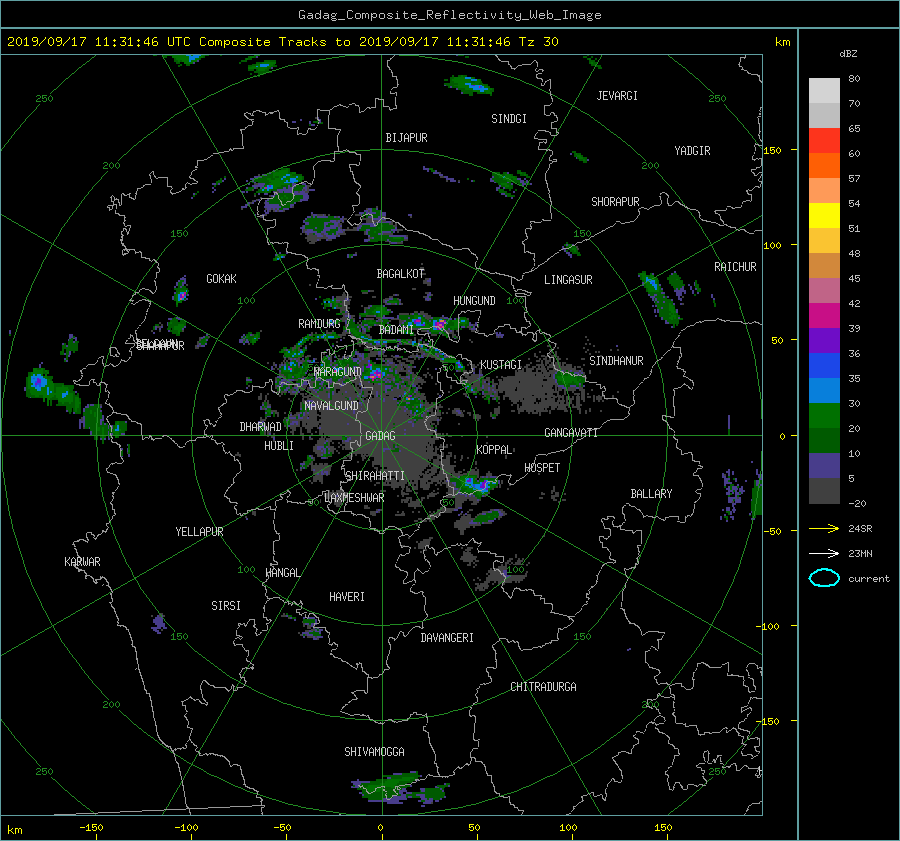Click the yellow 51 dBZ color swatch
This screenshot has height=841, width=900.
[x=824, y=215]
